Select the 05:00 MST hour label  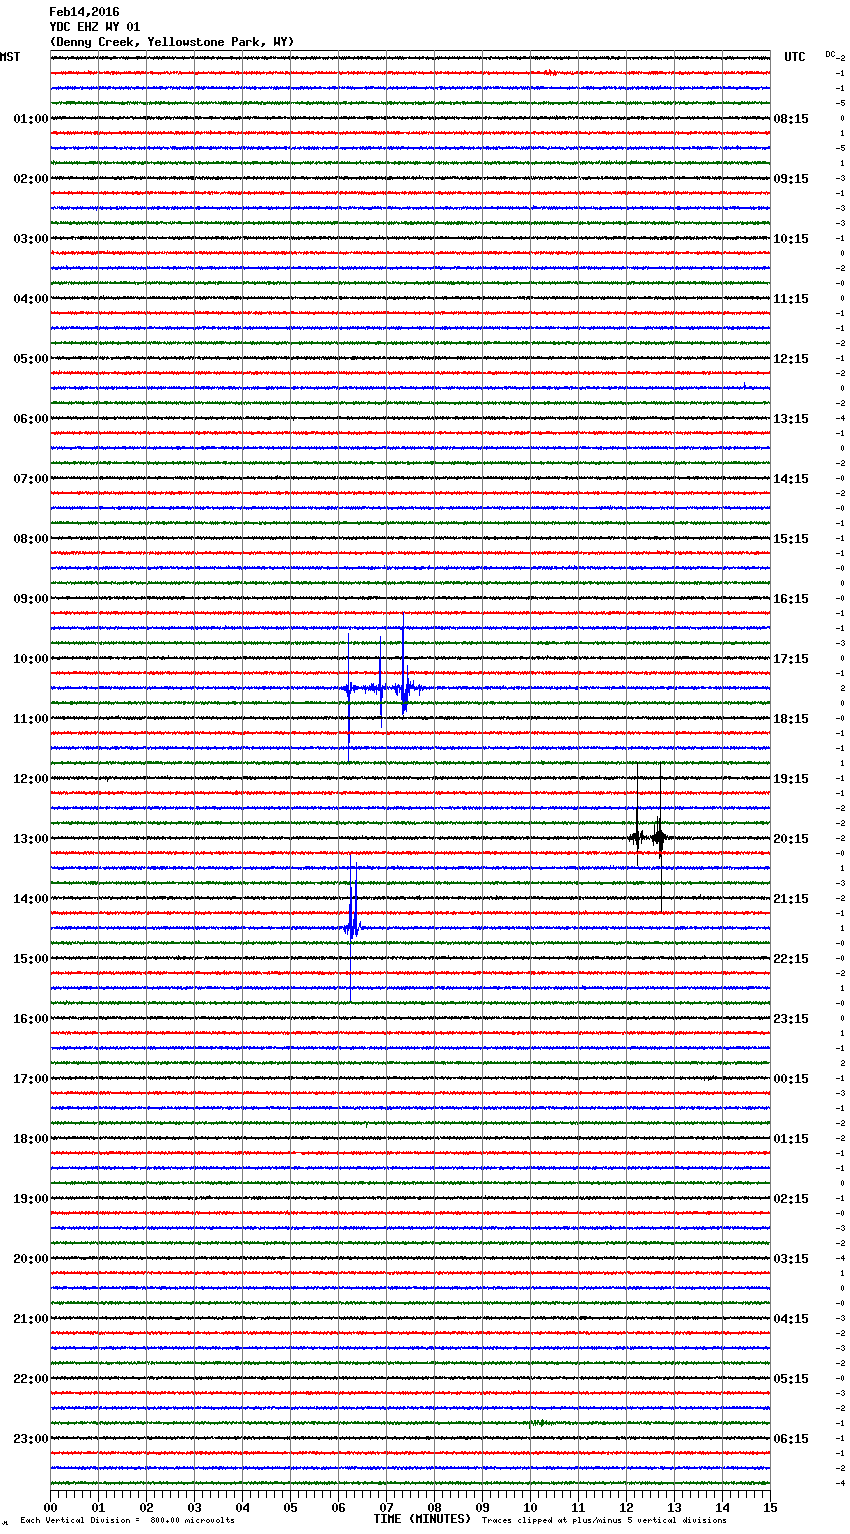pyautogui.click(x=30, y=359)
